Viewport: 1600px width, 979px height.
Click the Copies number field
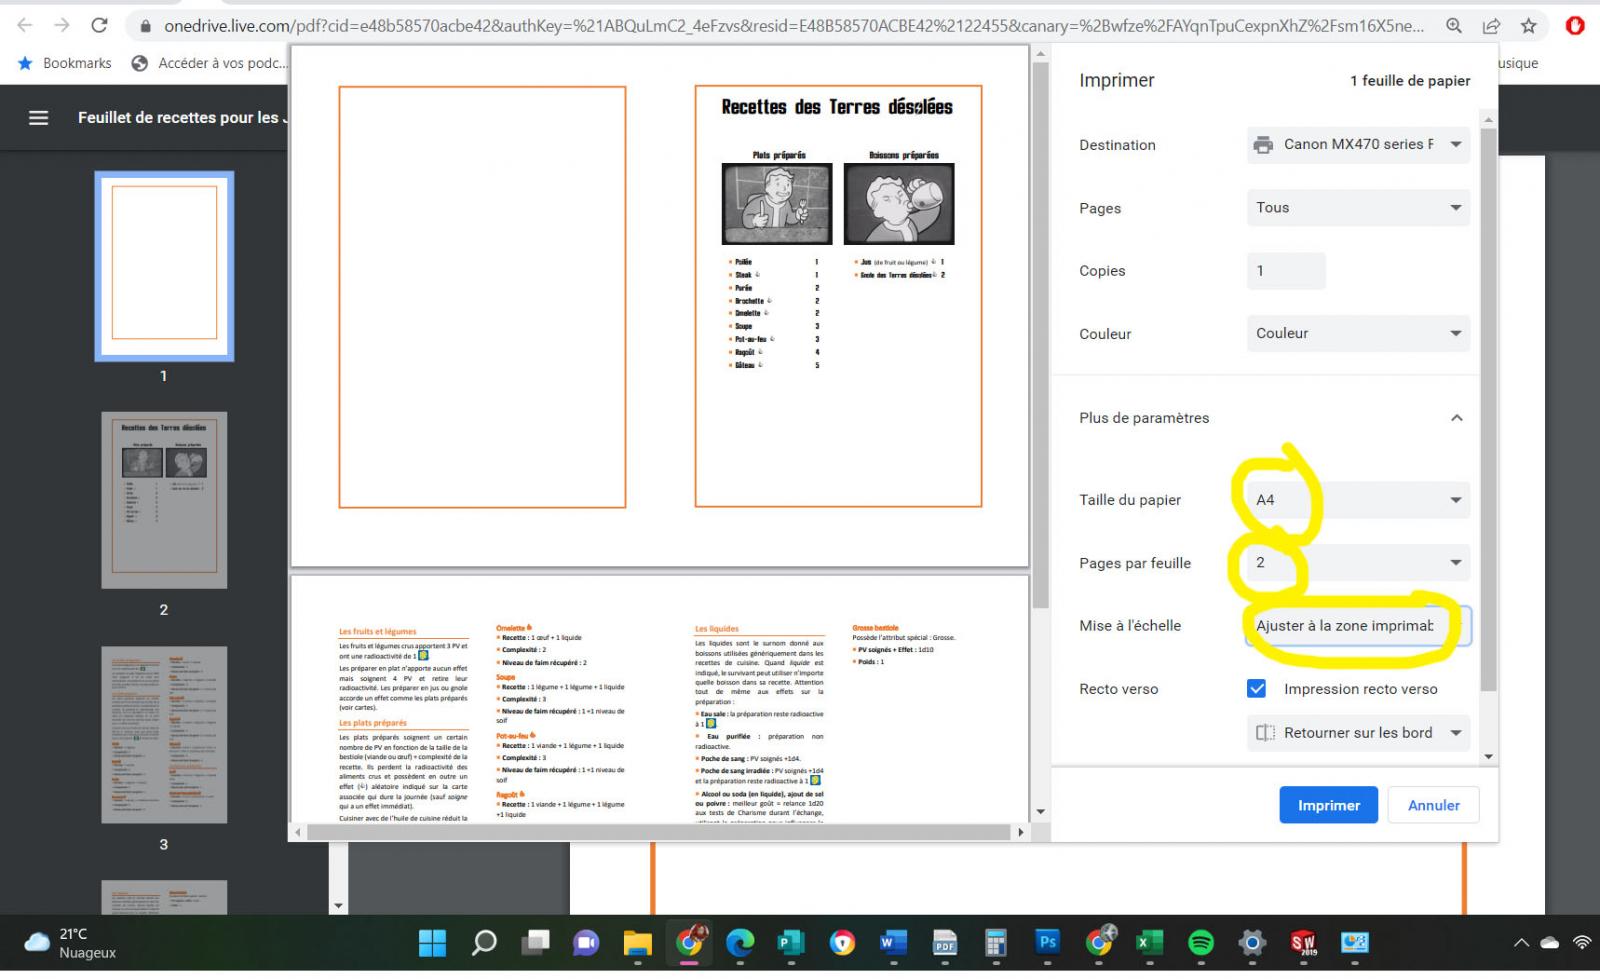point(1285,271)
